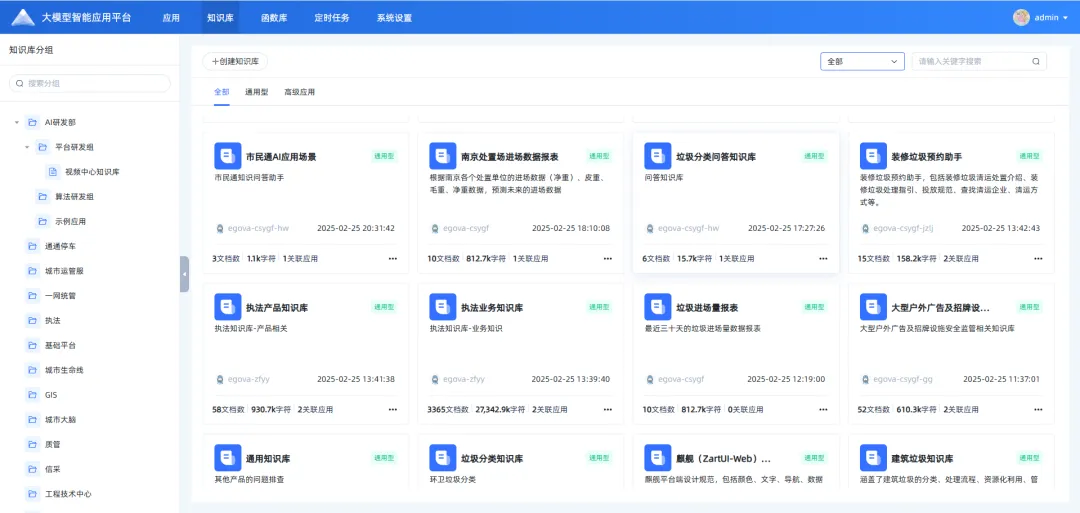Open the admin account dropdown arrow
The width and height of the screenshot is (1080, 513).
1065,18
